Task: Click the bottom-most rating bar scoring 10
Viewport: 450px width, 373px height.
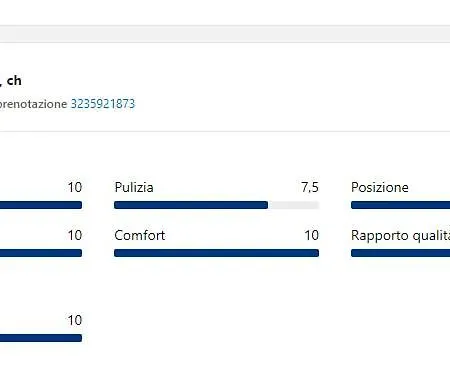Action: pos(41,338)
